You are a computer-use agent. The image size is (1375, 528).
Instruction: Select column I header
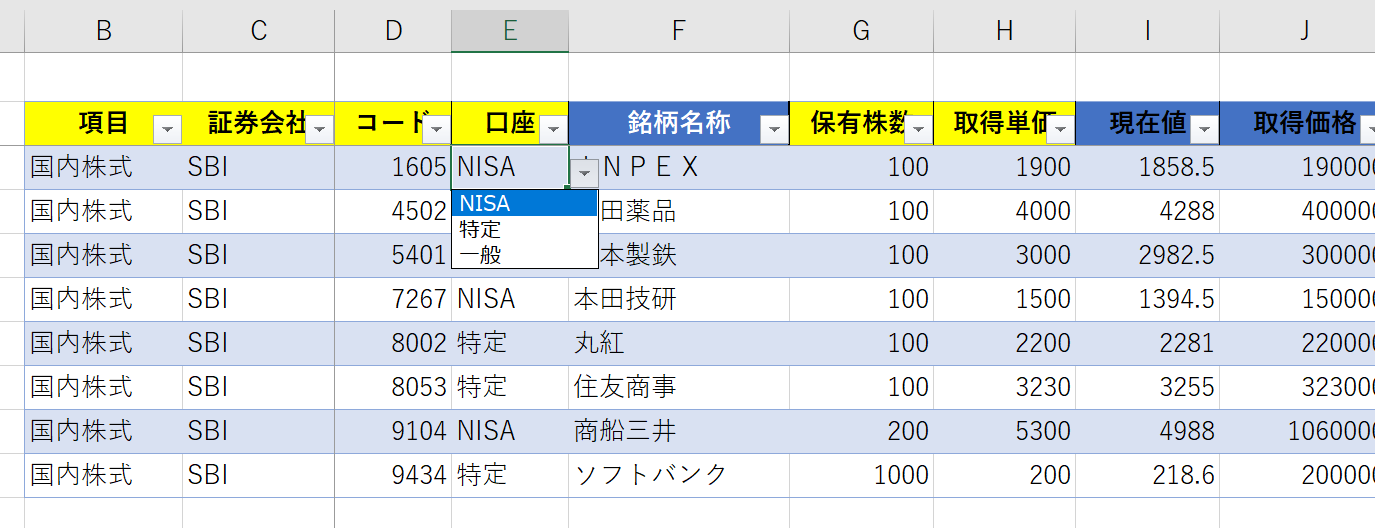pyautogui.click(x=1148, y=31)
